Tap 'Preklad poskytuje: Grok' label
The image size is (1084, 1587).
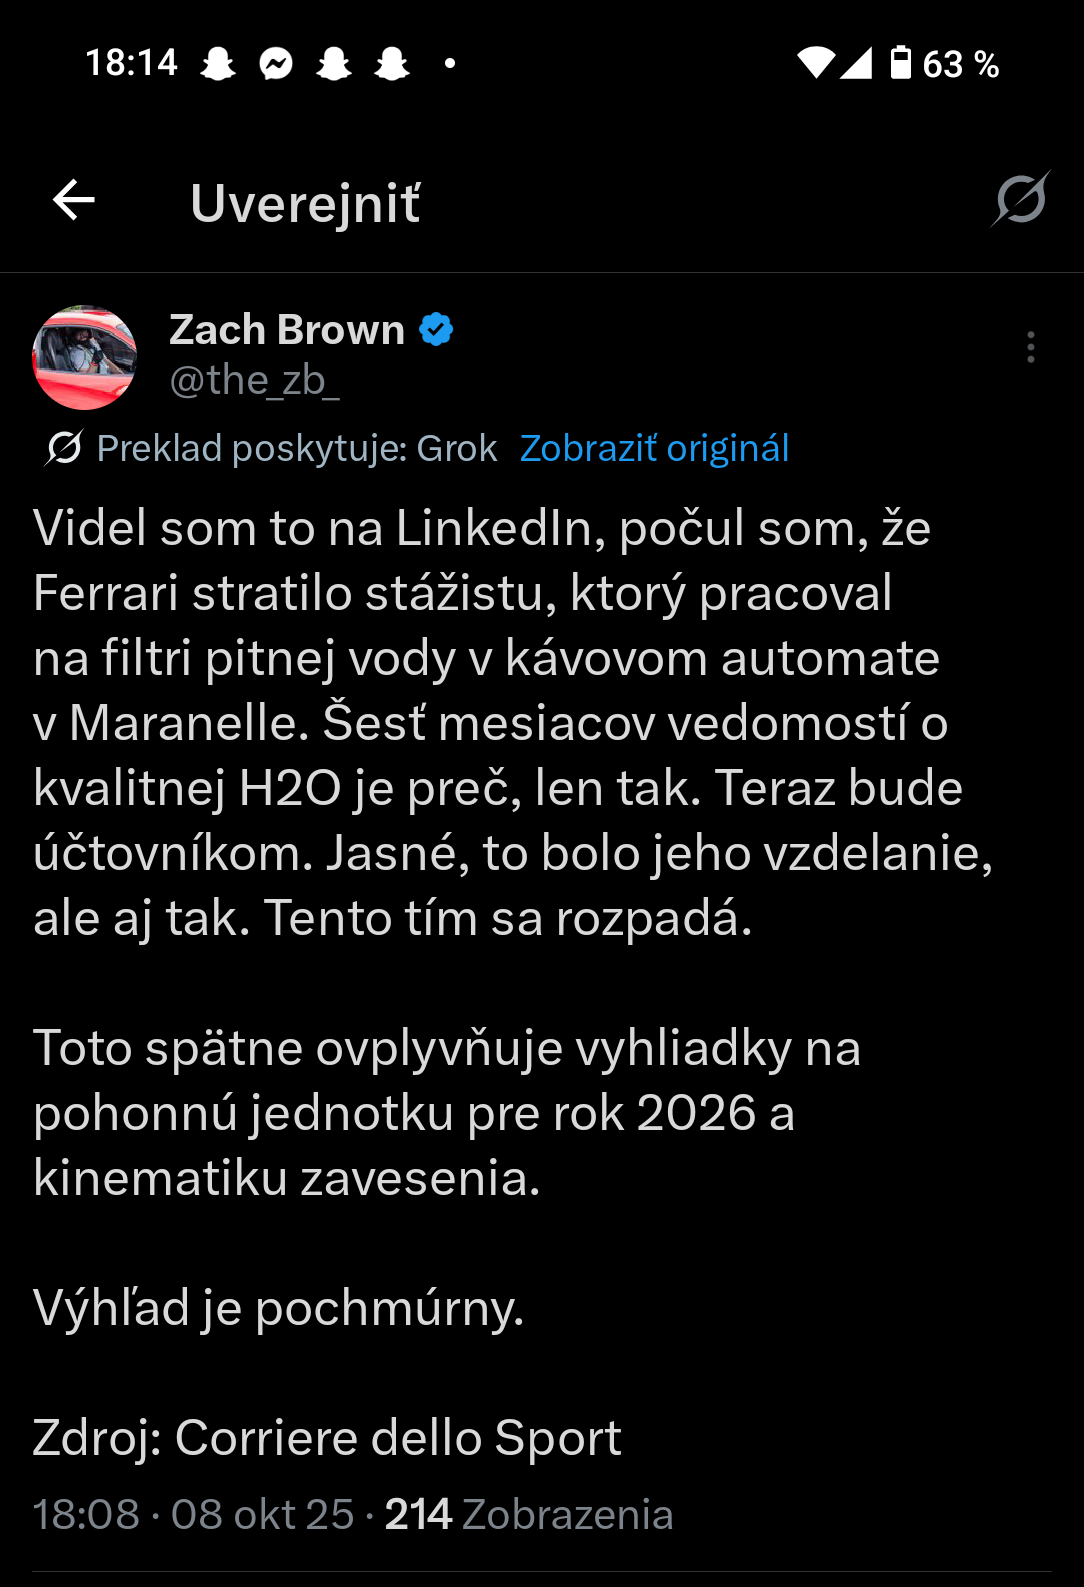pos(297,448)
